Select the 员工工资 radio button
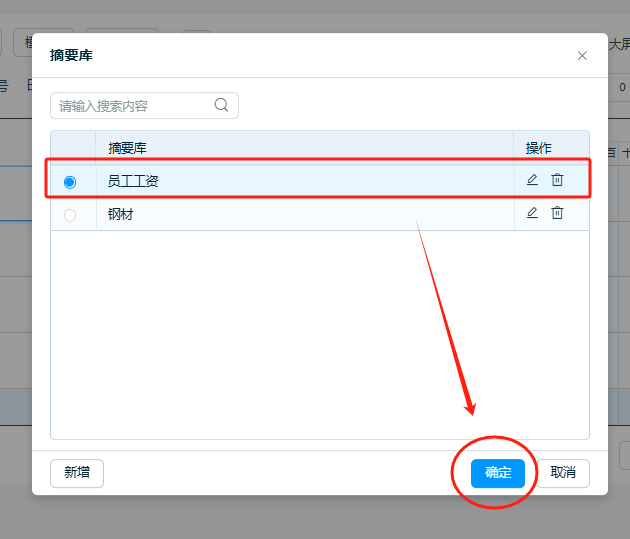Screen dimensions: 630x539 point(70,182)
